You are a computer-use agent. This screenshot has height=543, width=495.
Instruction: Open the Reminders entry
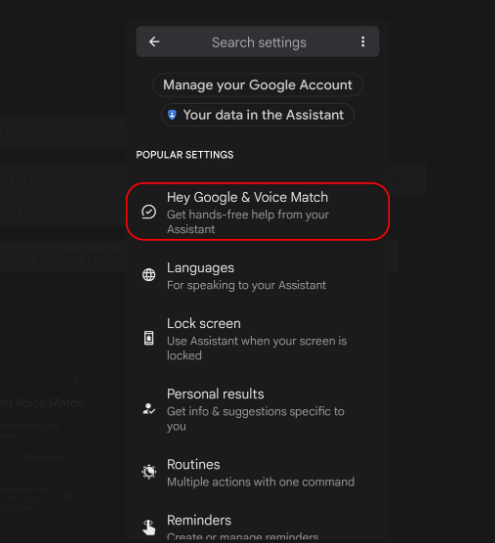tap(258, 526)
